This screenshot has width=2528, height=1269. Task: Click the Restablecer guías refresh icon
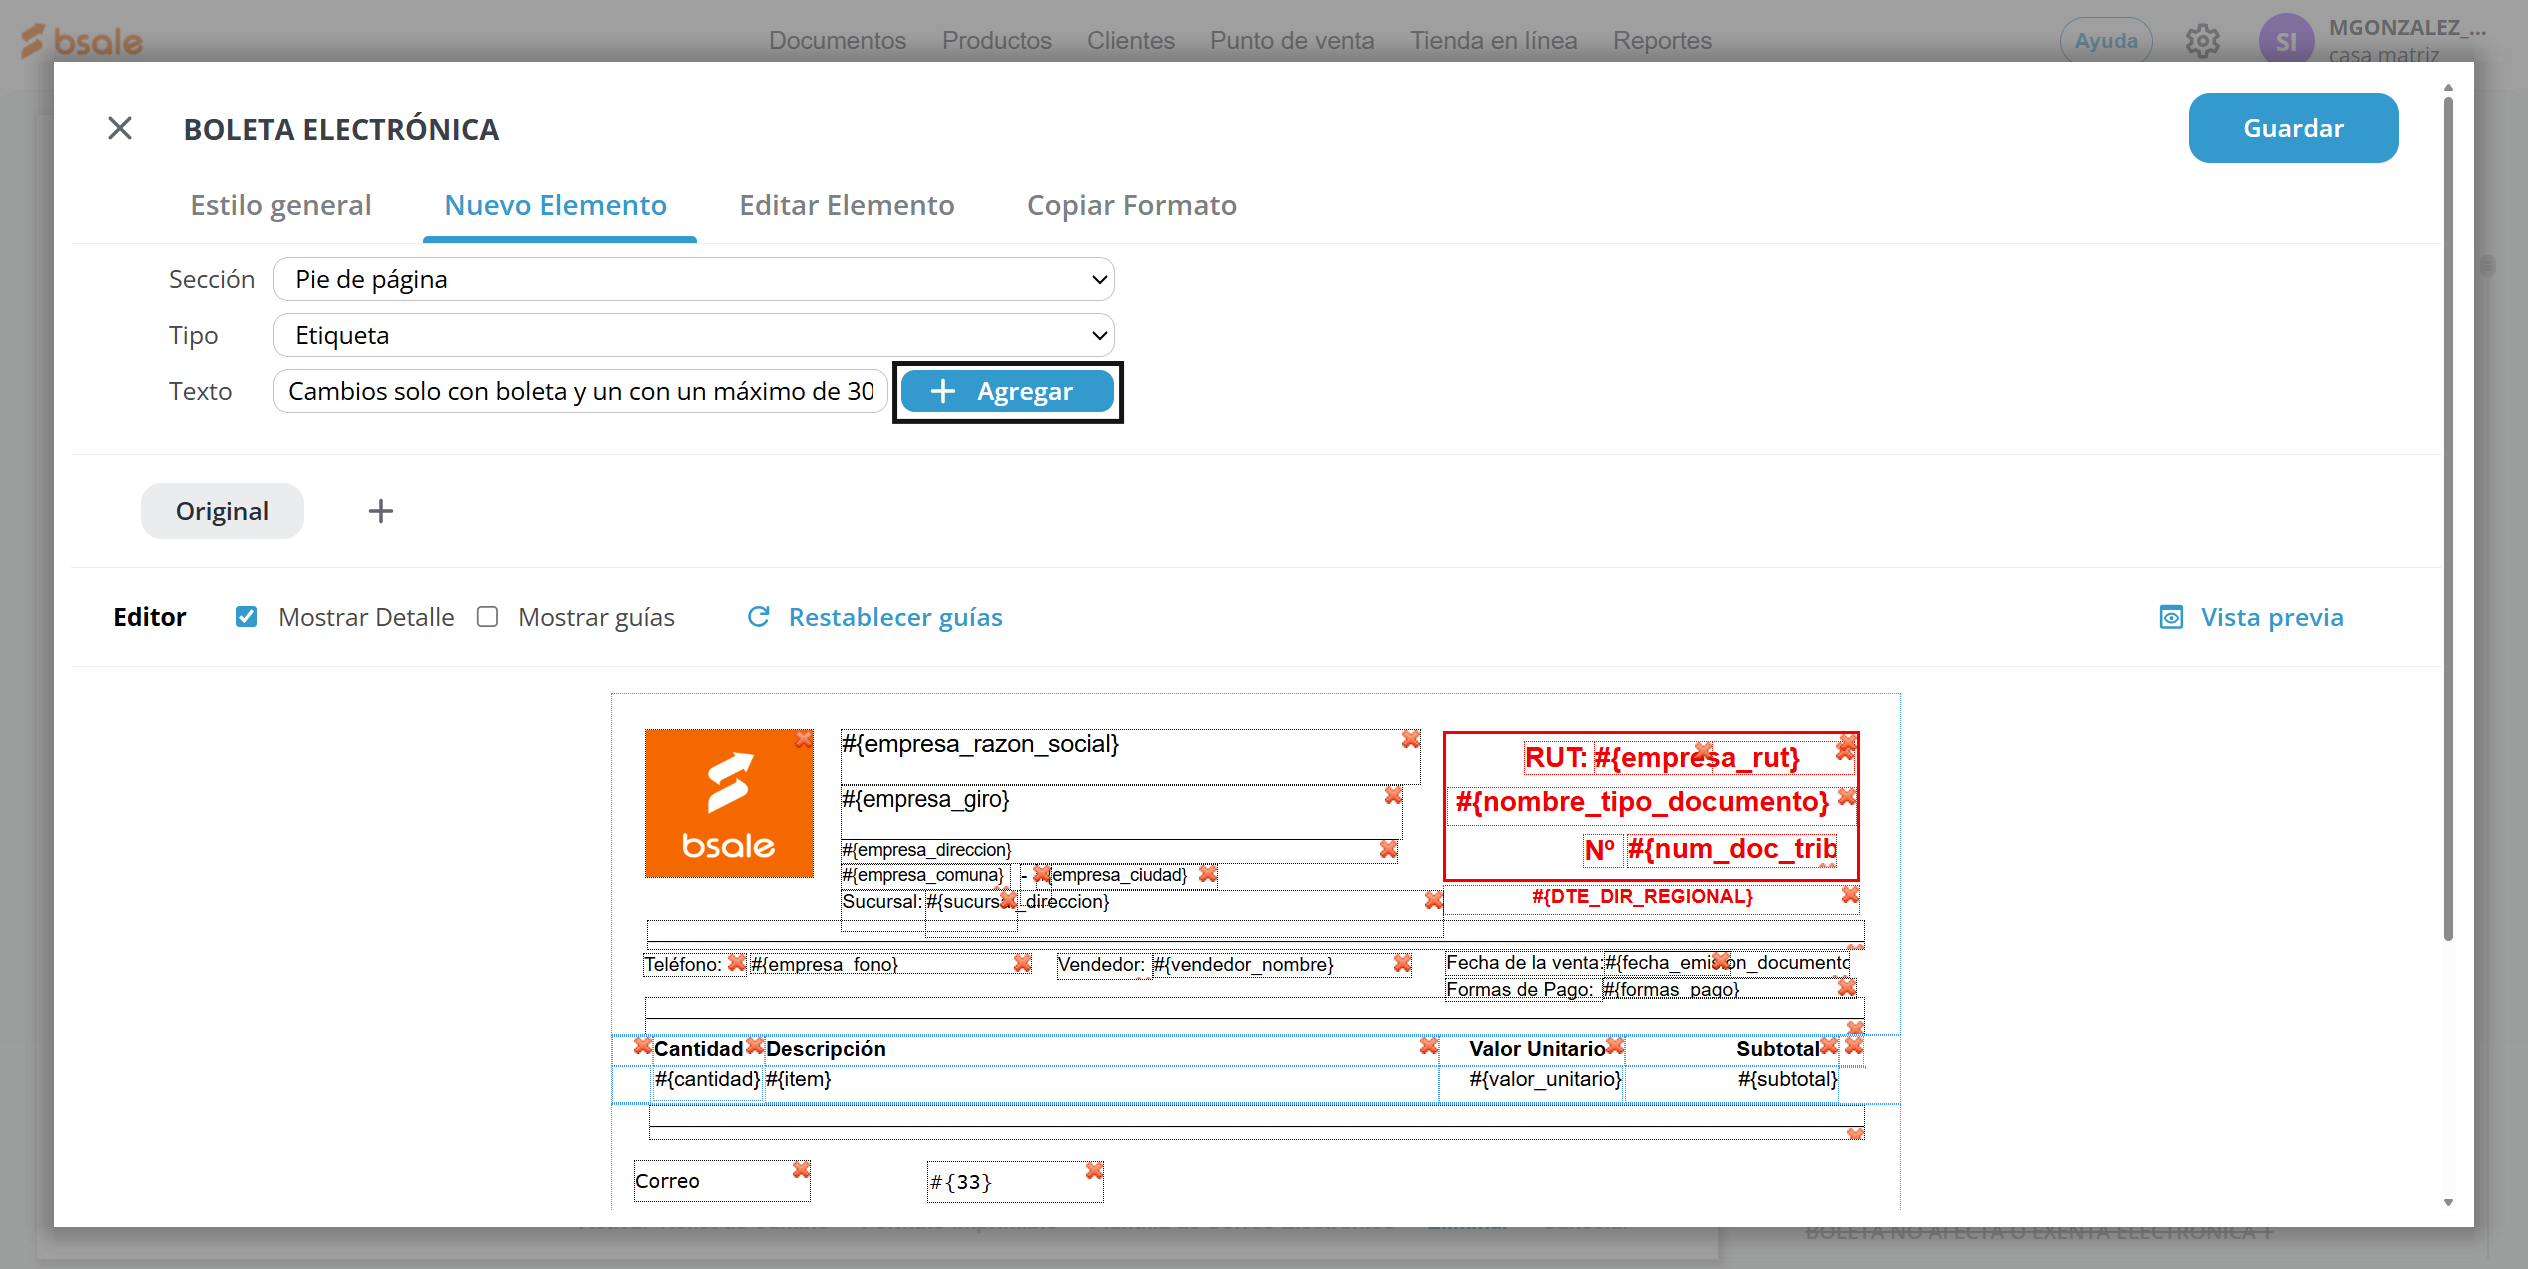[x=758, y=617]
